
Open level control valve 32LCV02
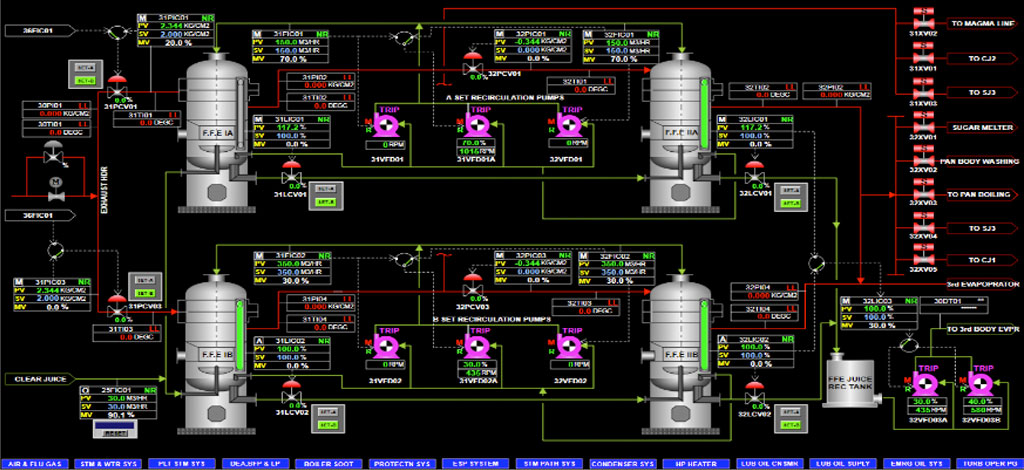click(756, 394)
